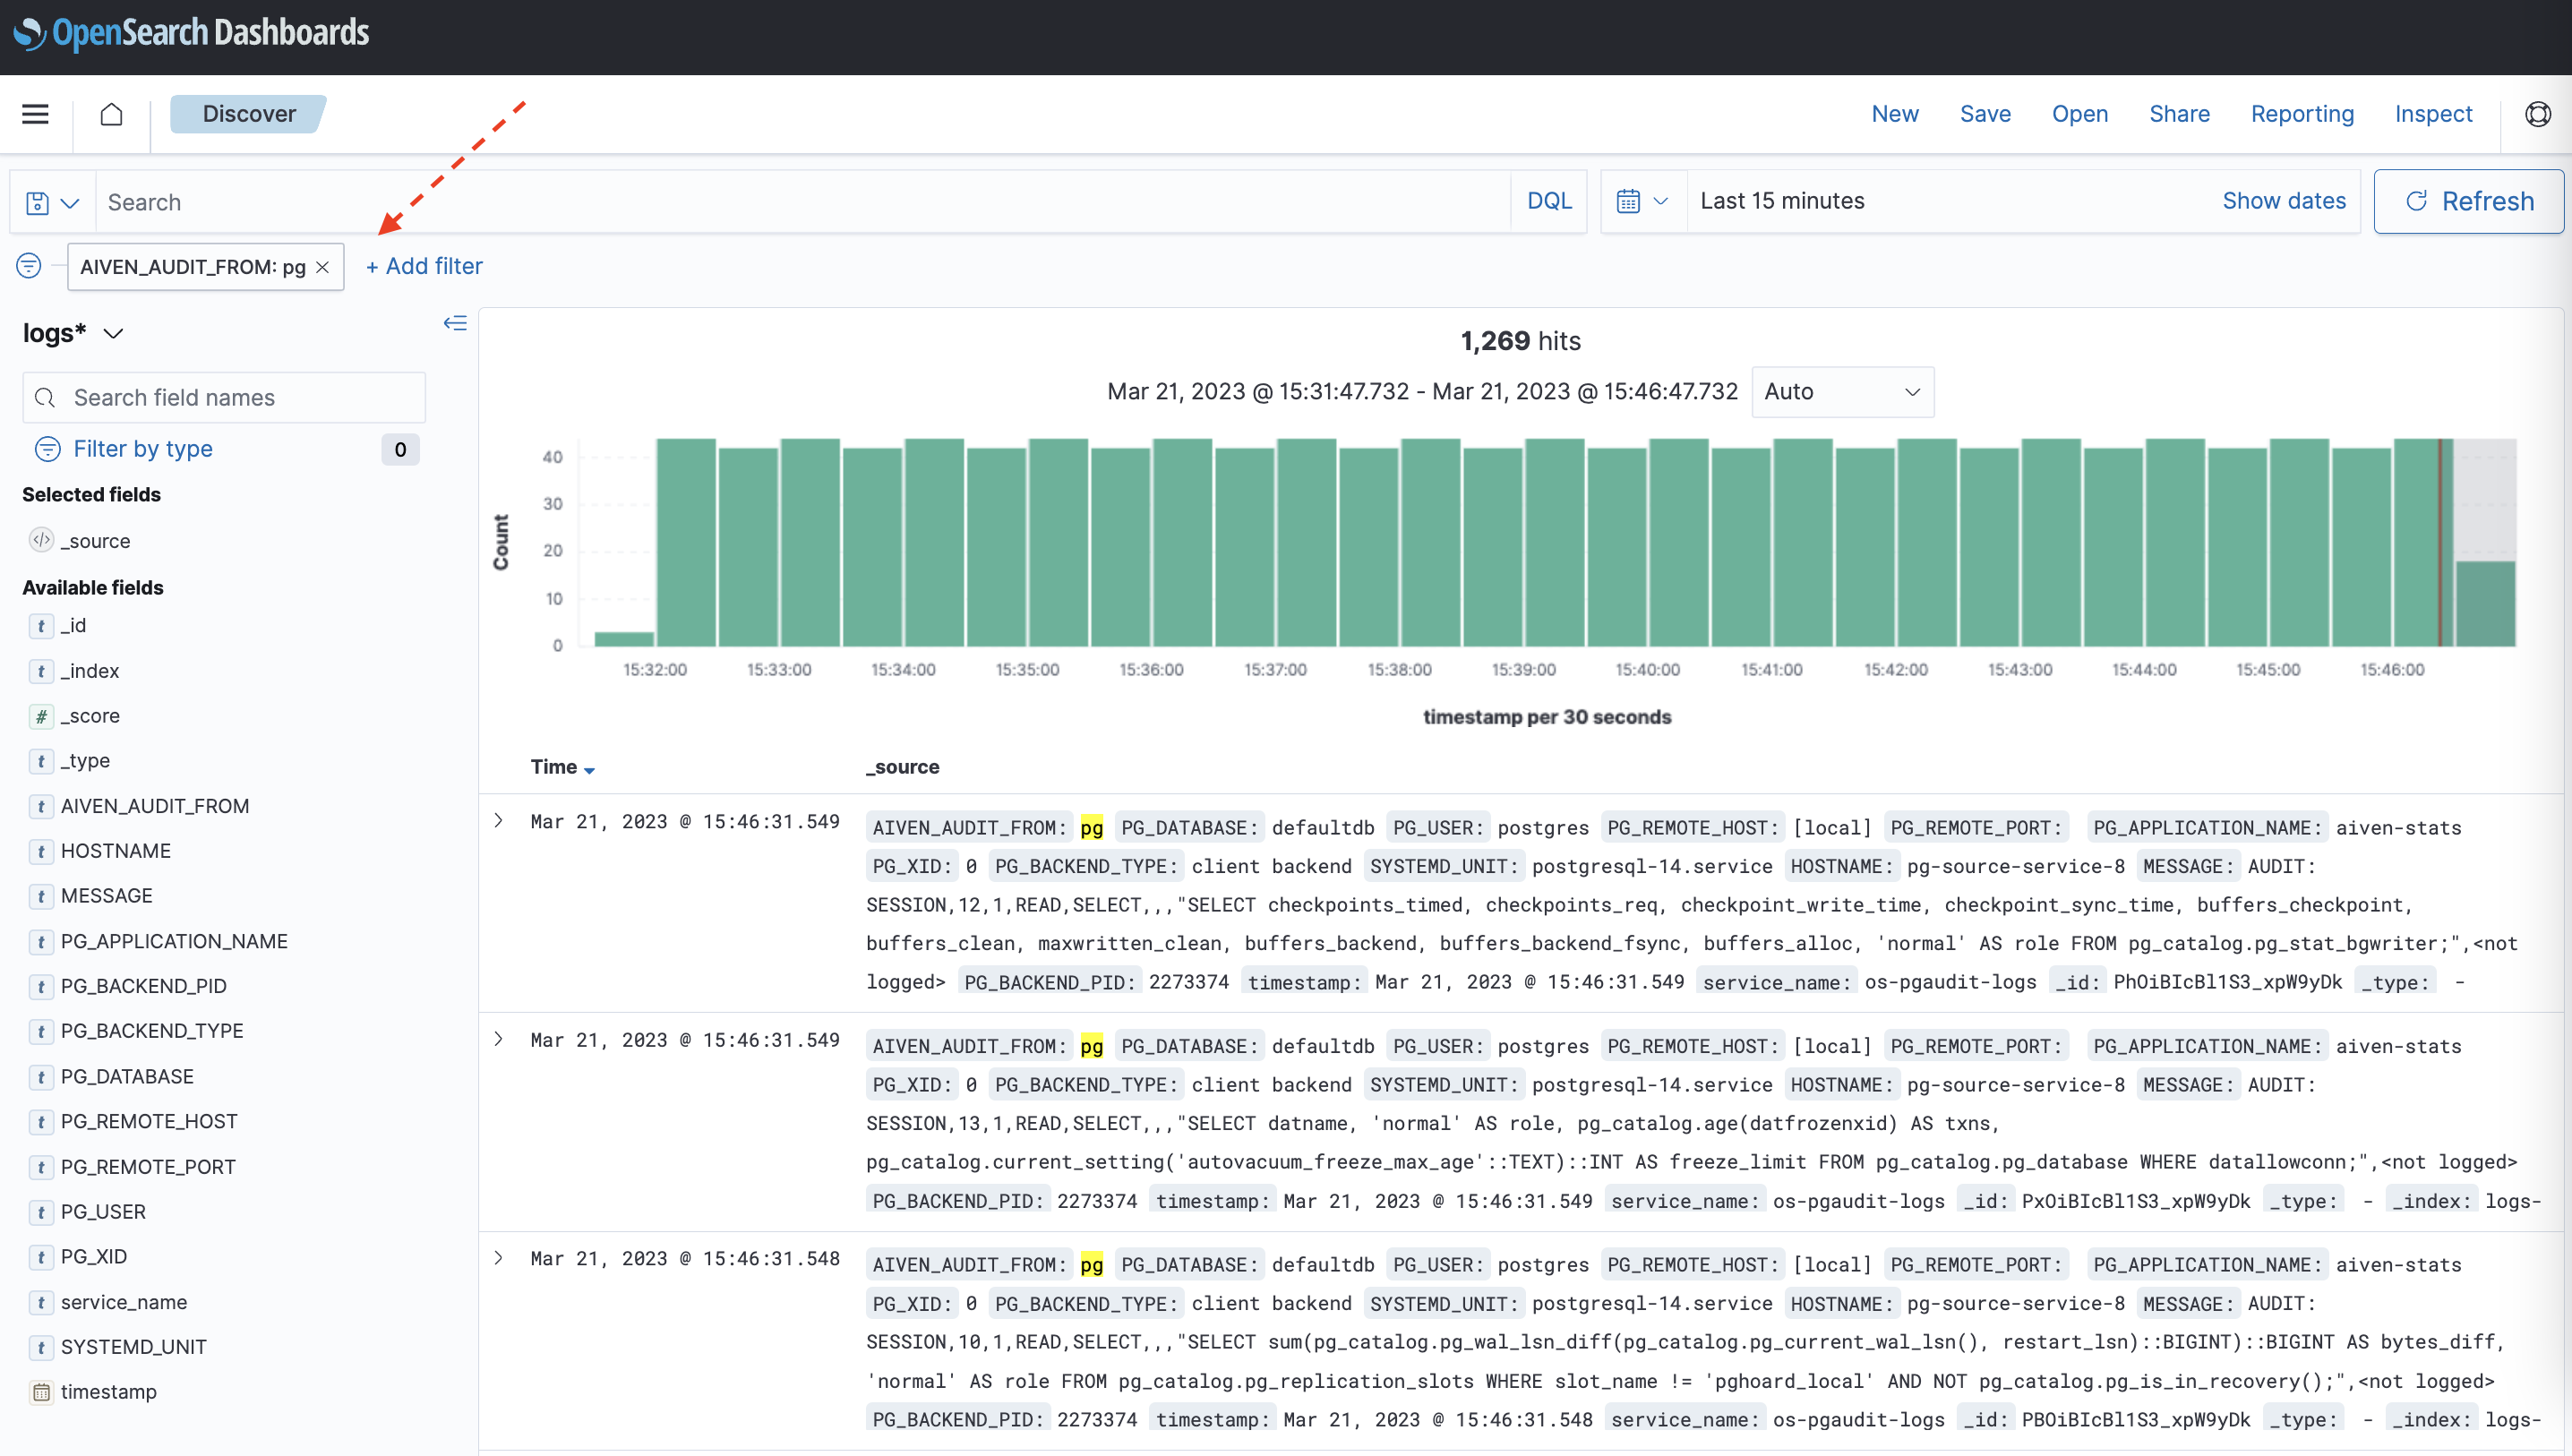This screenshot has width=2572, height=1456.
Task: Open the hamburger navigation menu
Action: click(x=35, y=114)
